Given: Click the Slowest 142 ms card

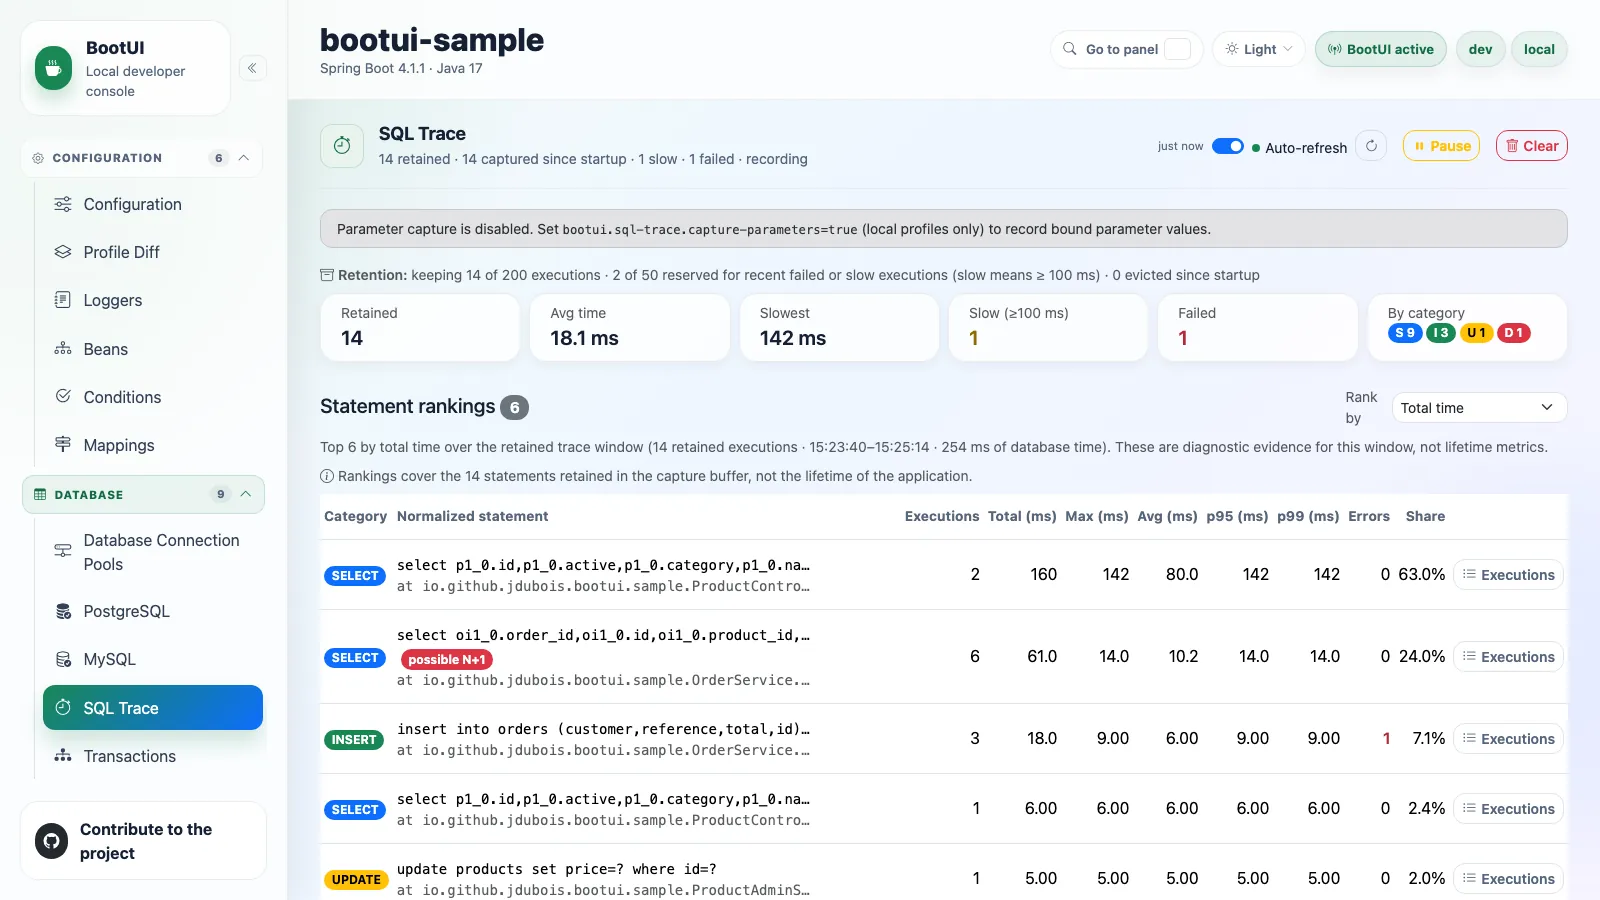Looking at the screenshot, I should [x=839, y=327].
